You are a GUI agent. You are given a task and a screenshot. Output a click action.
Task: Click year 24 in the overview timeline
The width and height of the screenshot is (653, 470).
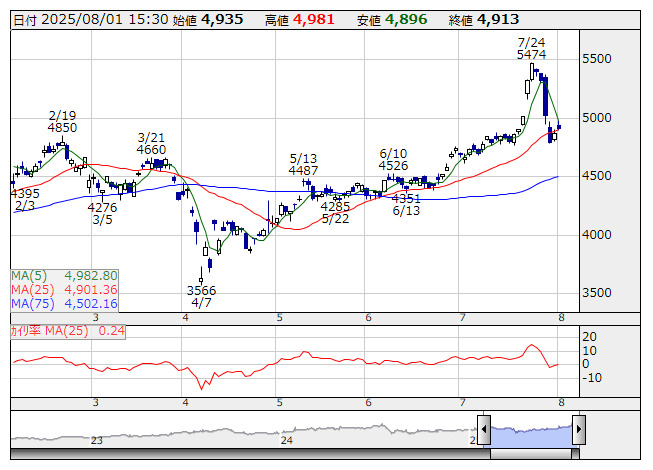tap(286, 439)
